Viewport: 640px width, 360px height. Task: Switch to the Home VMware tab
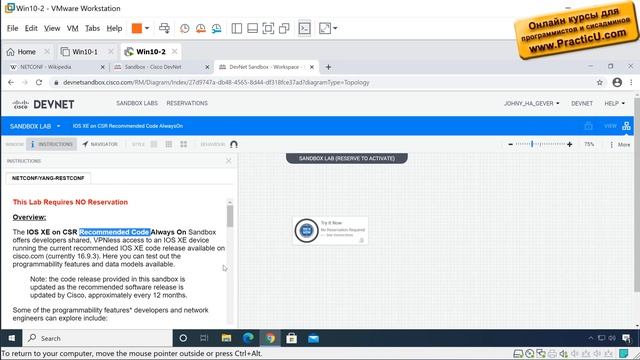[22, 52]
